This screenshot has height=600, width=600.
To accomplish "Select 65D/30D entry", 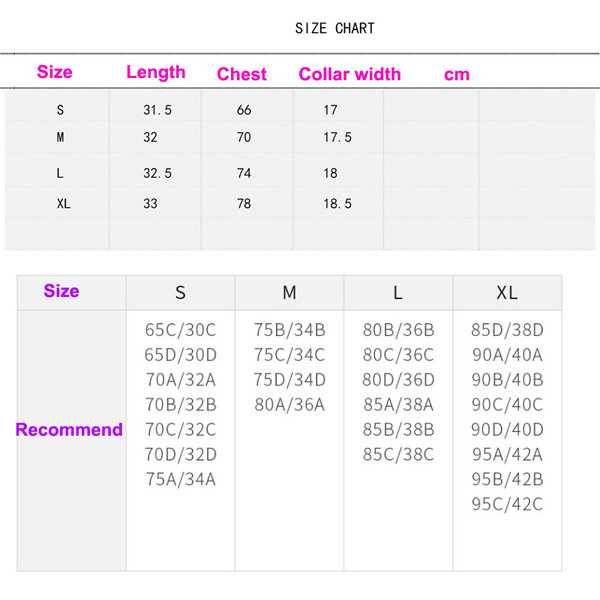I will [x=181, y=355].
